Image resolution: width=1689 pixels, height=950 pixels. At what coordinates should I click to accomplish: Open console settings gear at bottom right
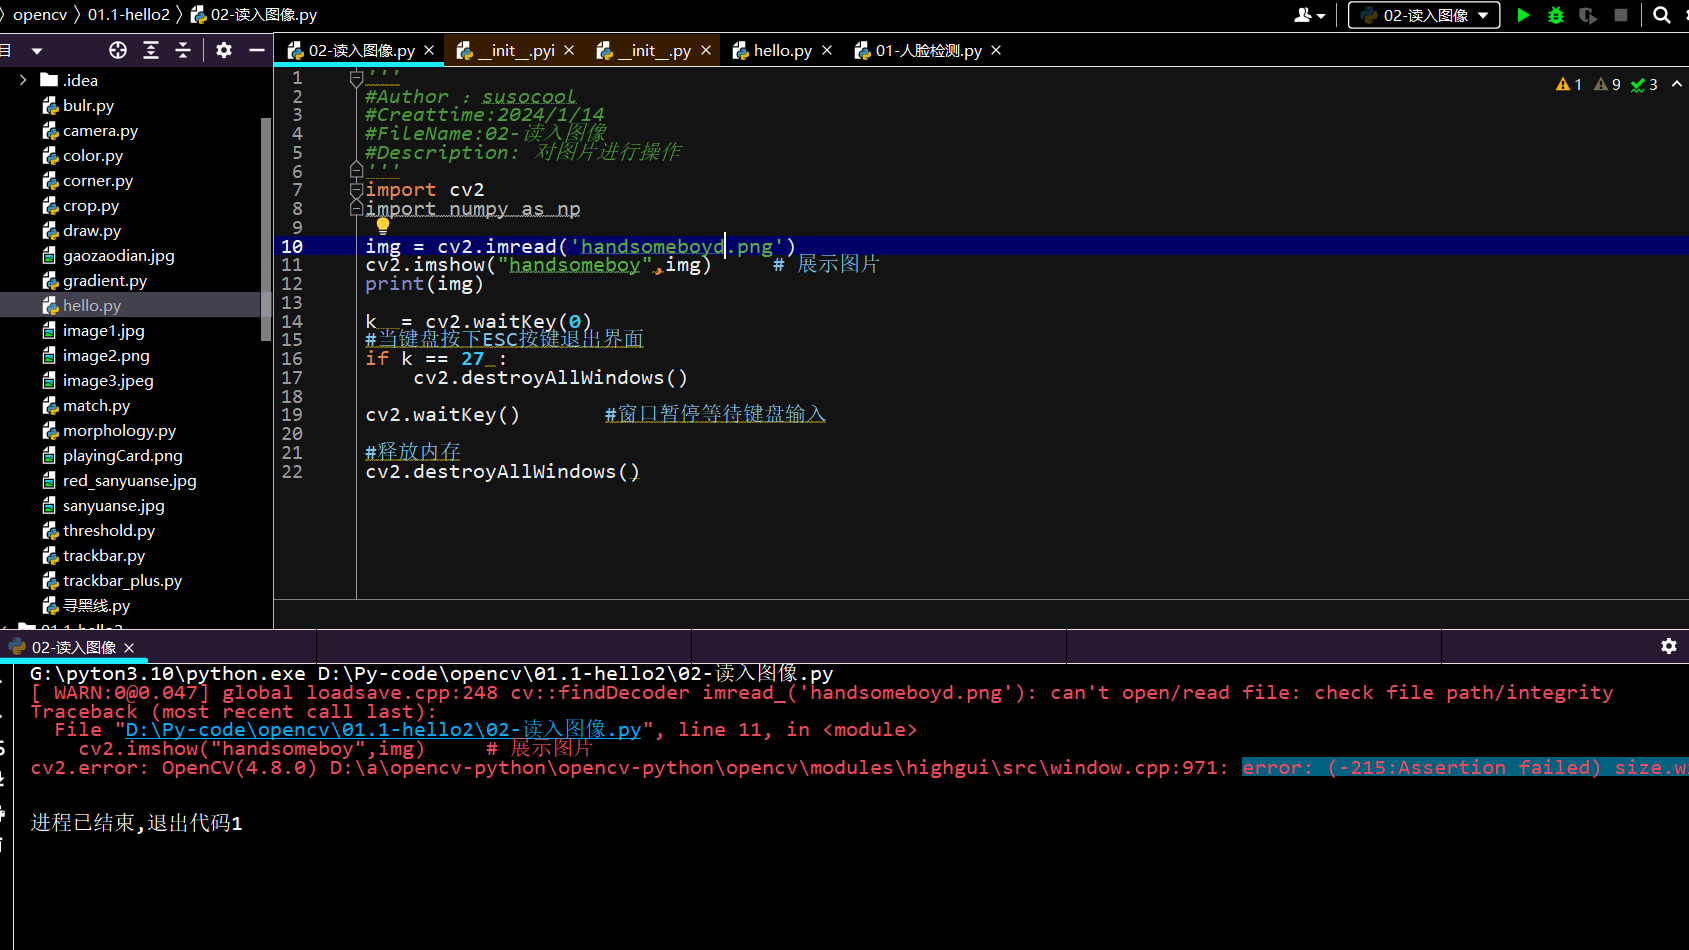coord(1668,646)
